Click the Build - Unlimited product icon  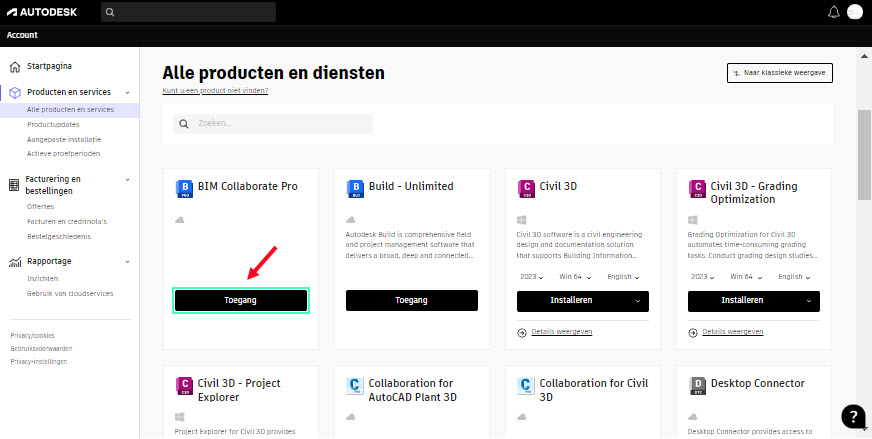(x=355, y=189)
